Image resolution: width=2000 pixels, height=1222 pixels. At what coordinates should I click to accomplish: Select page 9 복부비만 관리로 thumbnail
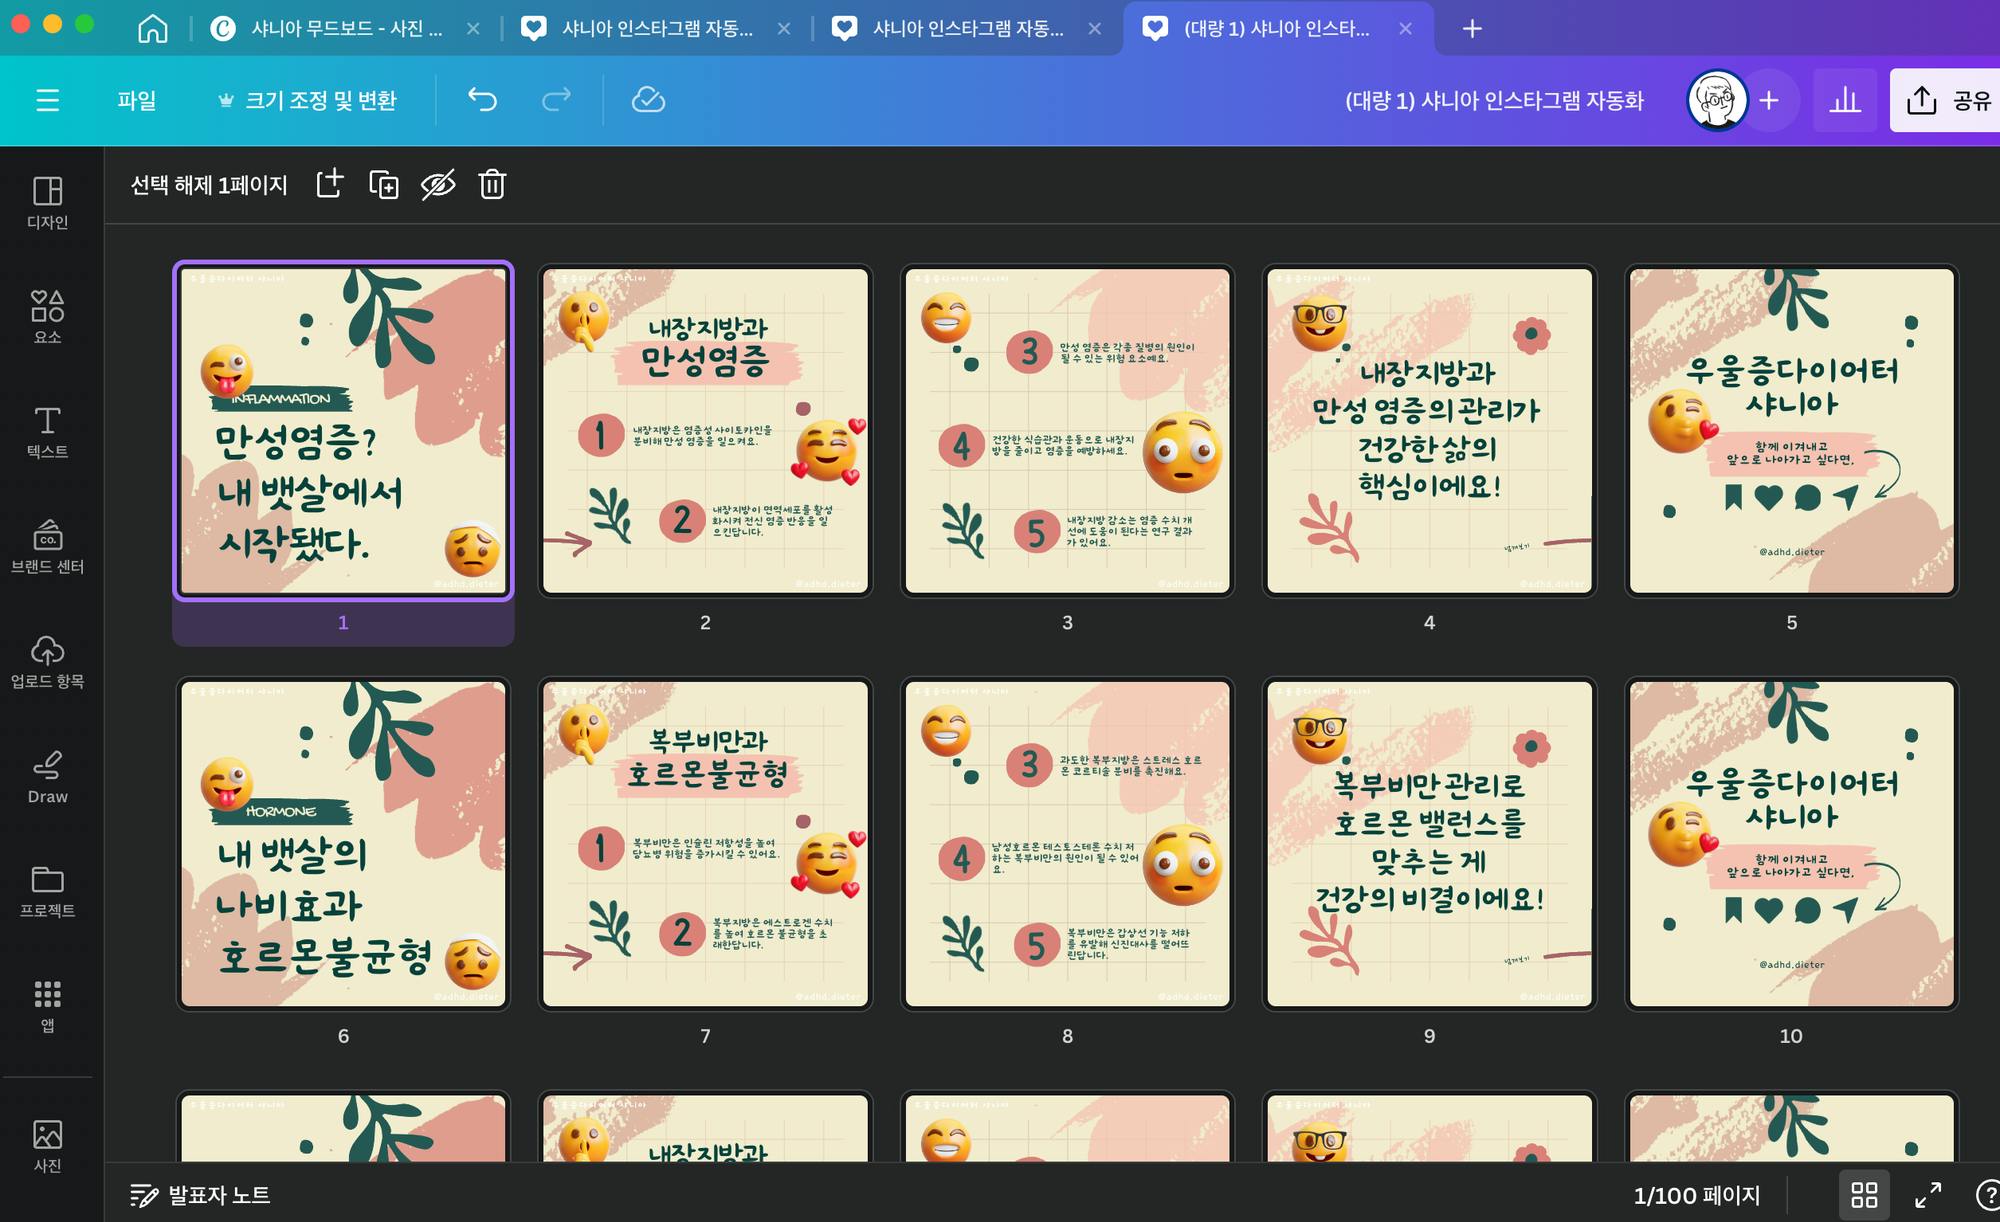coord(1429,844)
